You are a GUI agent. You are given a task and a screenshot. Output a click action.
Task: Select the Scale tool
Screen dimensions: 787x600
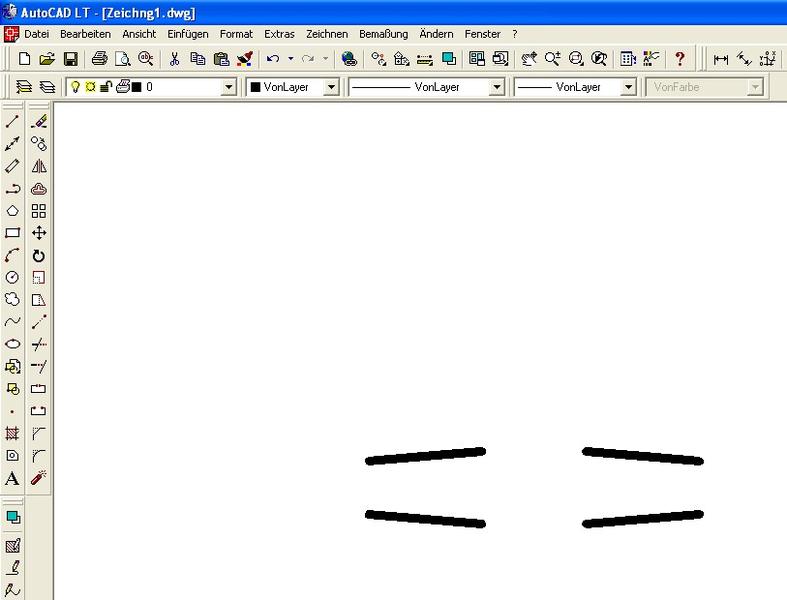[x=39, y=278]
